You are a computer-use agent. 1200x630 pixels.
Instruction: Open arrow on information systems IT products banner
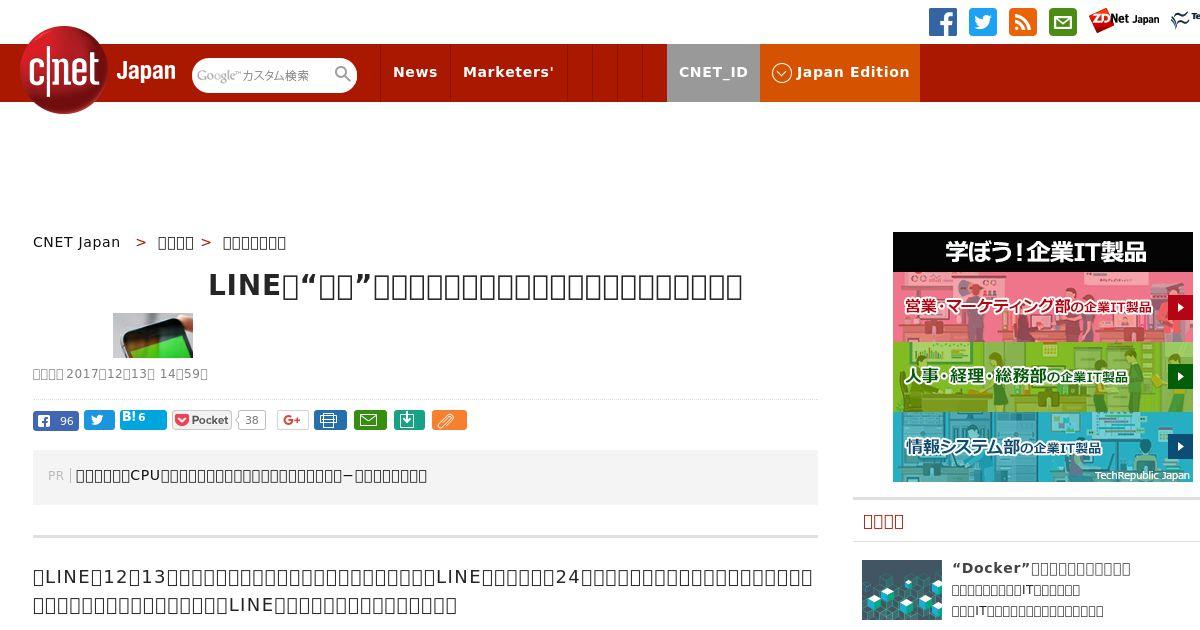coord(1180,447)
